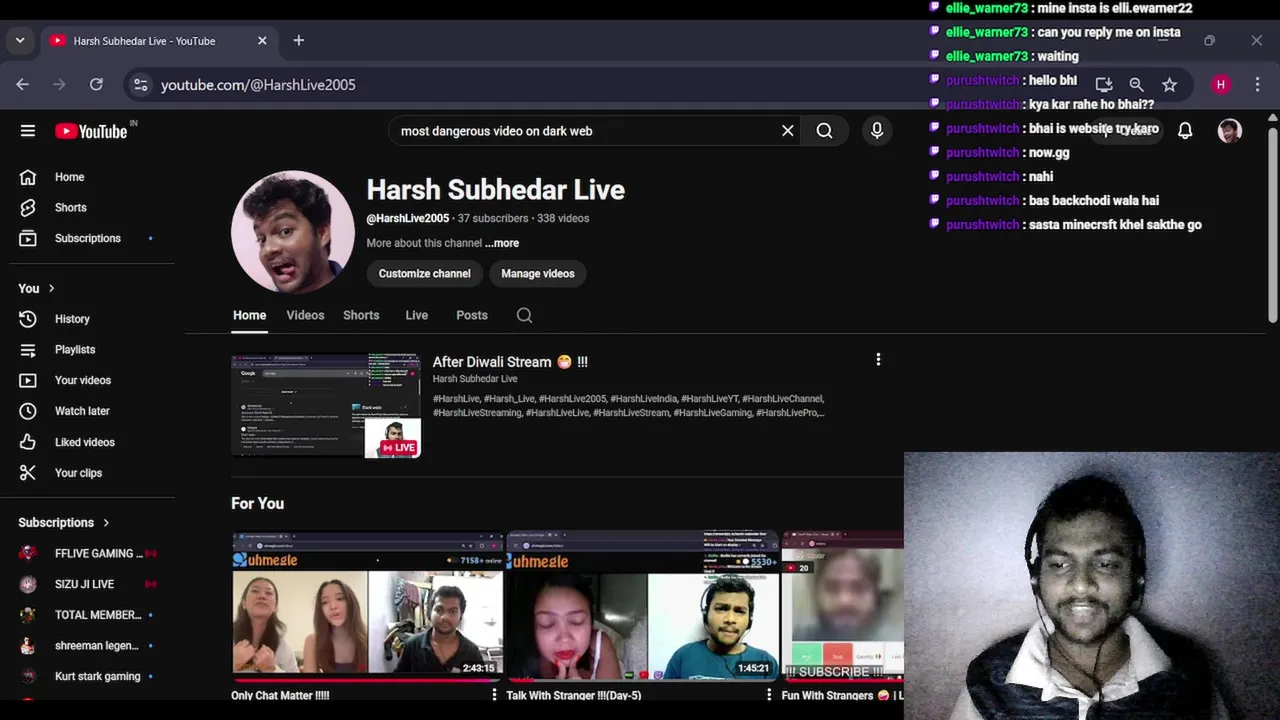Expand channel description with ...more
The height and width of the screenshot is (720, 1280).
coord(502,243)
